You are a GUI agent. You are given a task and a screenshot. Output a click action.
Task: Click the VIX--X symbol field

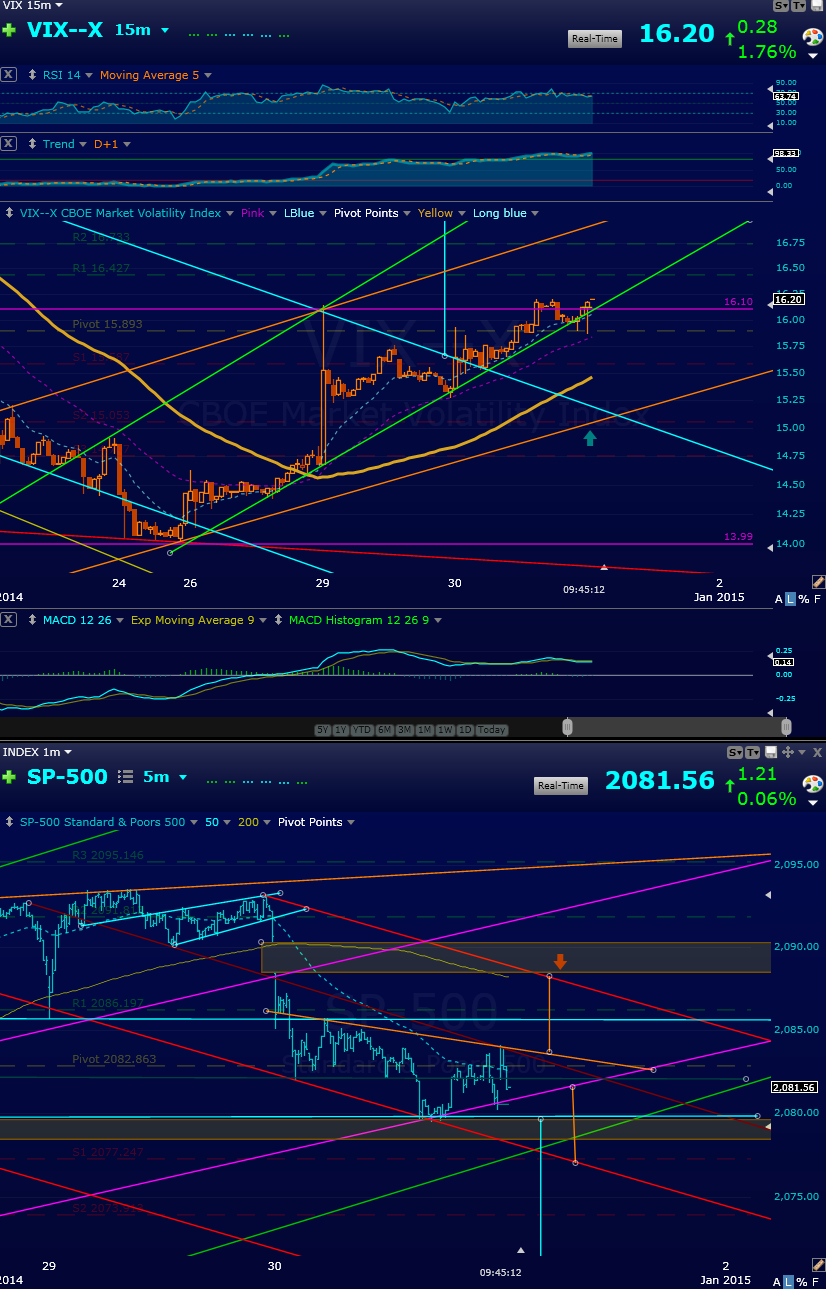coord(65,30)
